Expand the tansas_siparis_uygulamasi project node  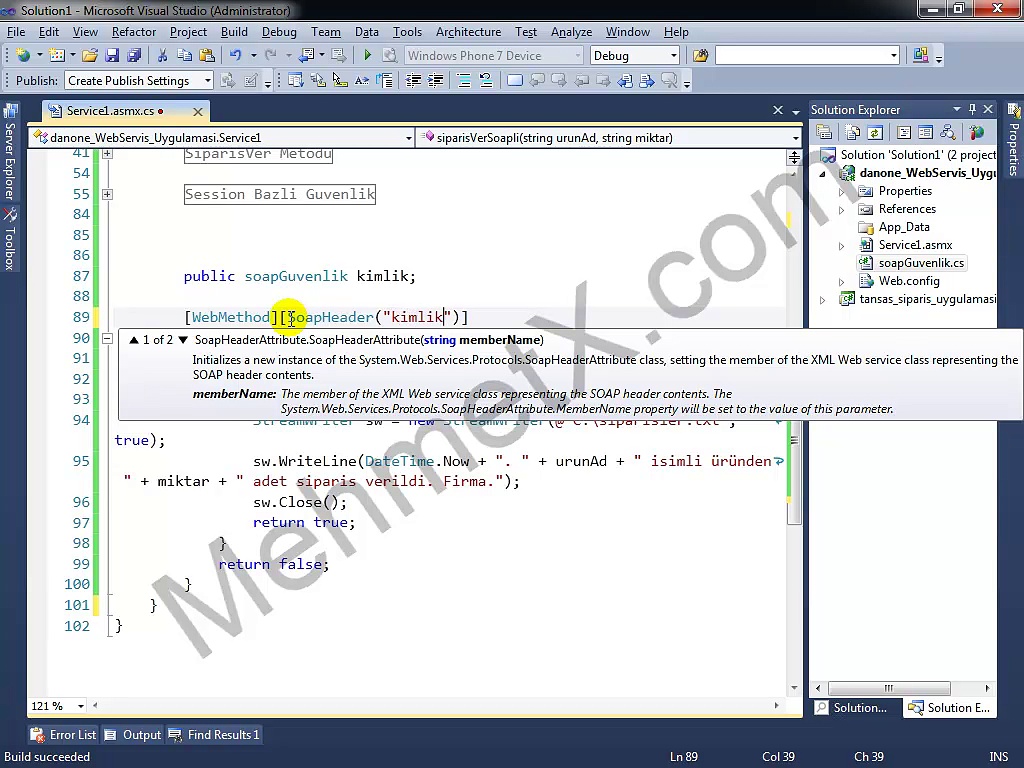coord(823,300)
